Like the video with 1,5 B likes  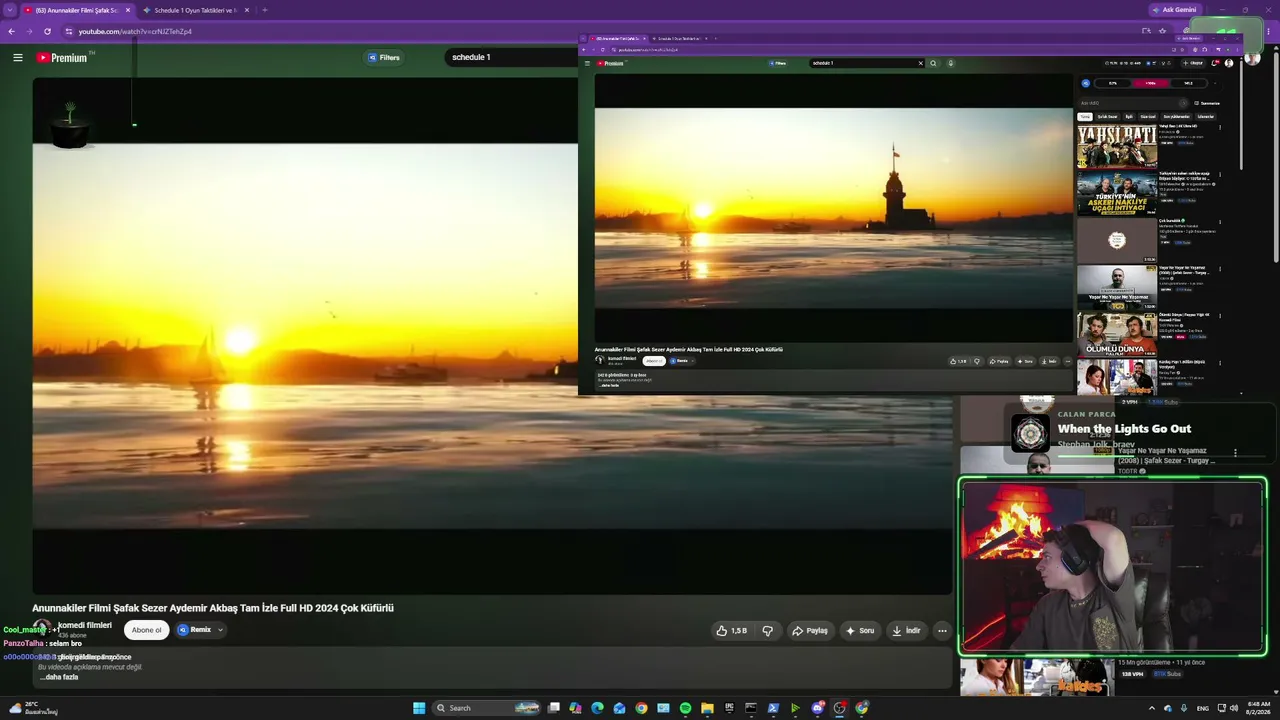pos(732,631)
